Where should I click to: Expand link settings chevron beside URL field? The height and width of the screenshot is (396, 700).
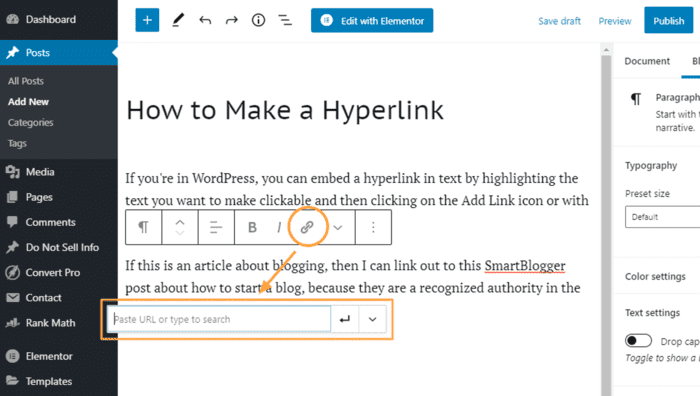372,319
